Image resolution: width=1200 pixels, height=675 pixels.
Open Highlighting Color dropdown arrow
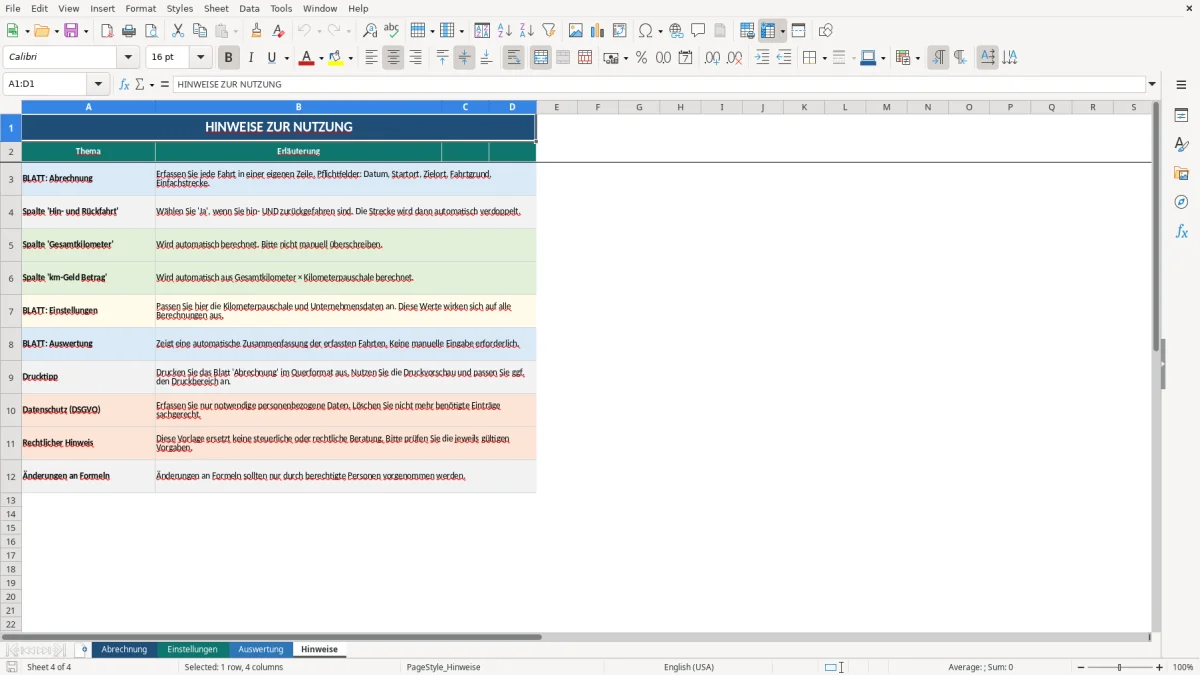click(x=351, y=58)
